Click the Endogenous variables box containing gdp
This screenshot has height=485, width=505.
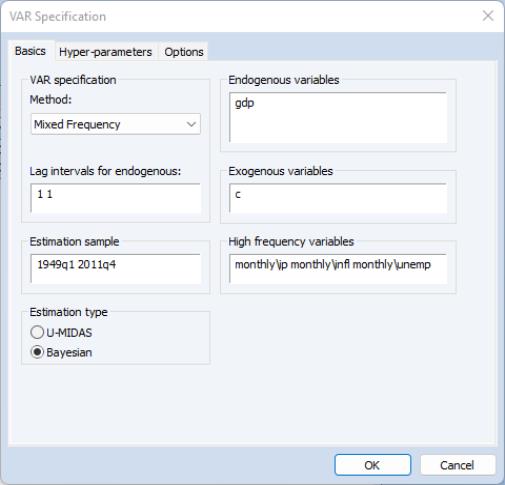pyautogui.click(x=338, y=117)
